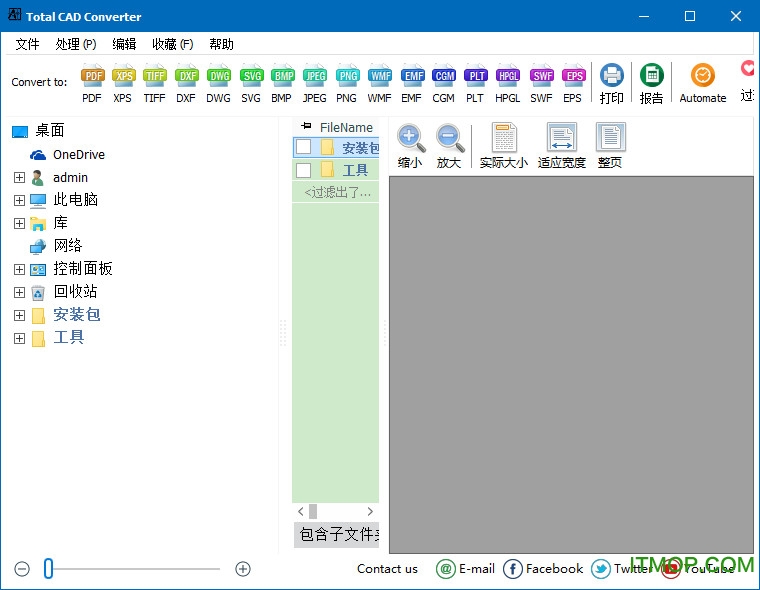Click the <过滤出了…> filtered row
Viewport: 760px width, 590px height.
pos(335,192)
